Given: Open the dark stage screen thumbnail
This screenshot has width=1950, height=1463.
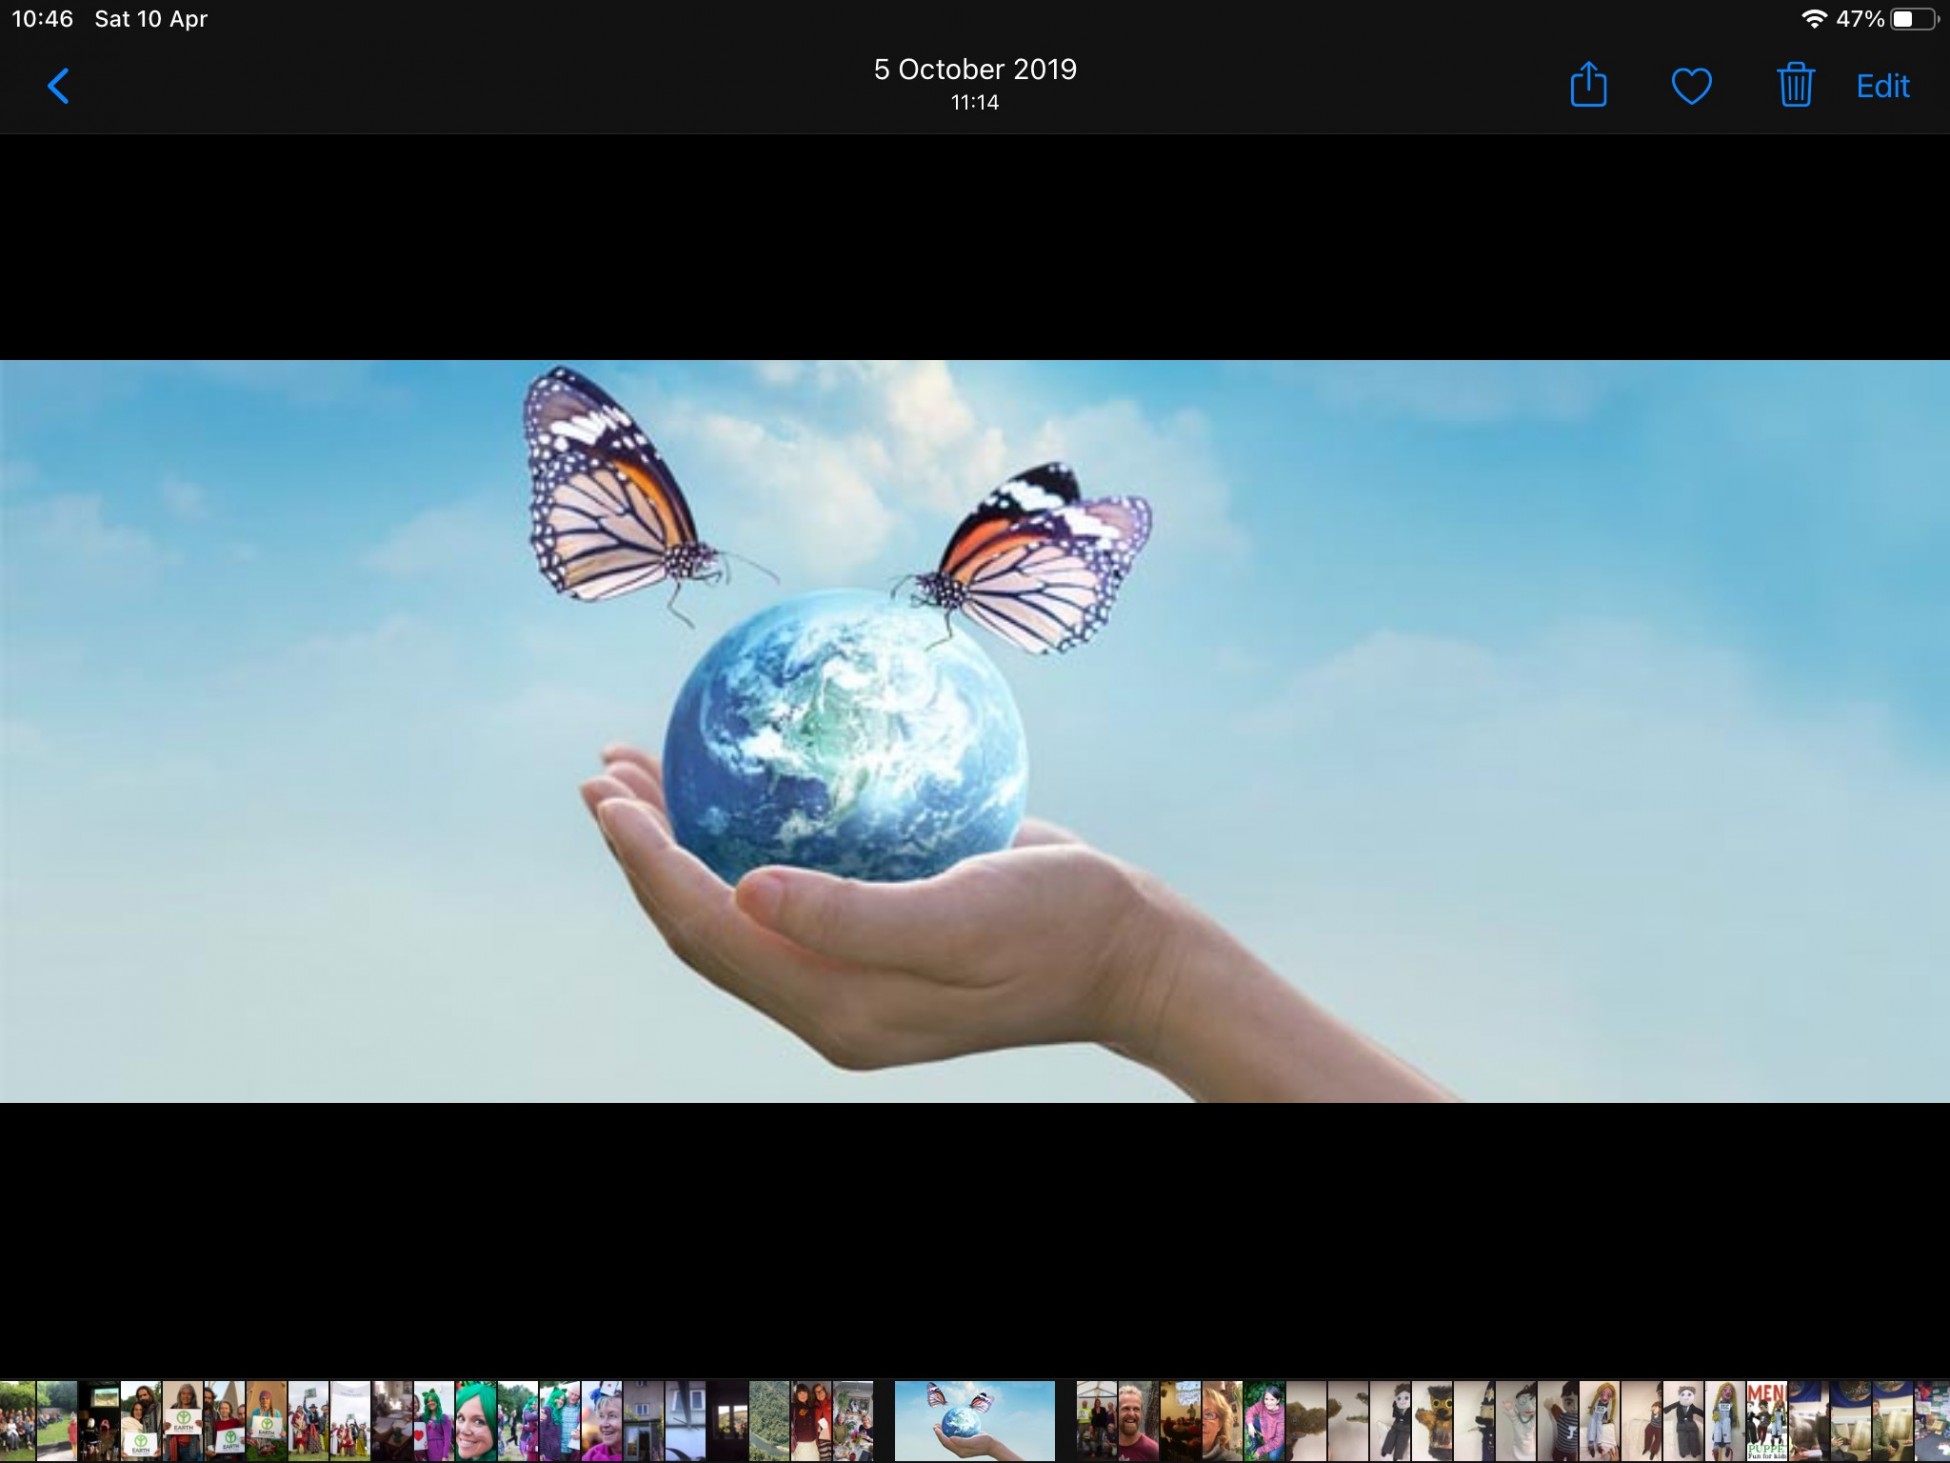Looking at the screenshot, I should click(x=99, y=1421).
